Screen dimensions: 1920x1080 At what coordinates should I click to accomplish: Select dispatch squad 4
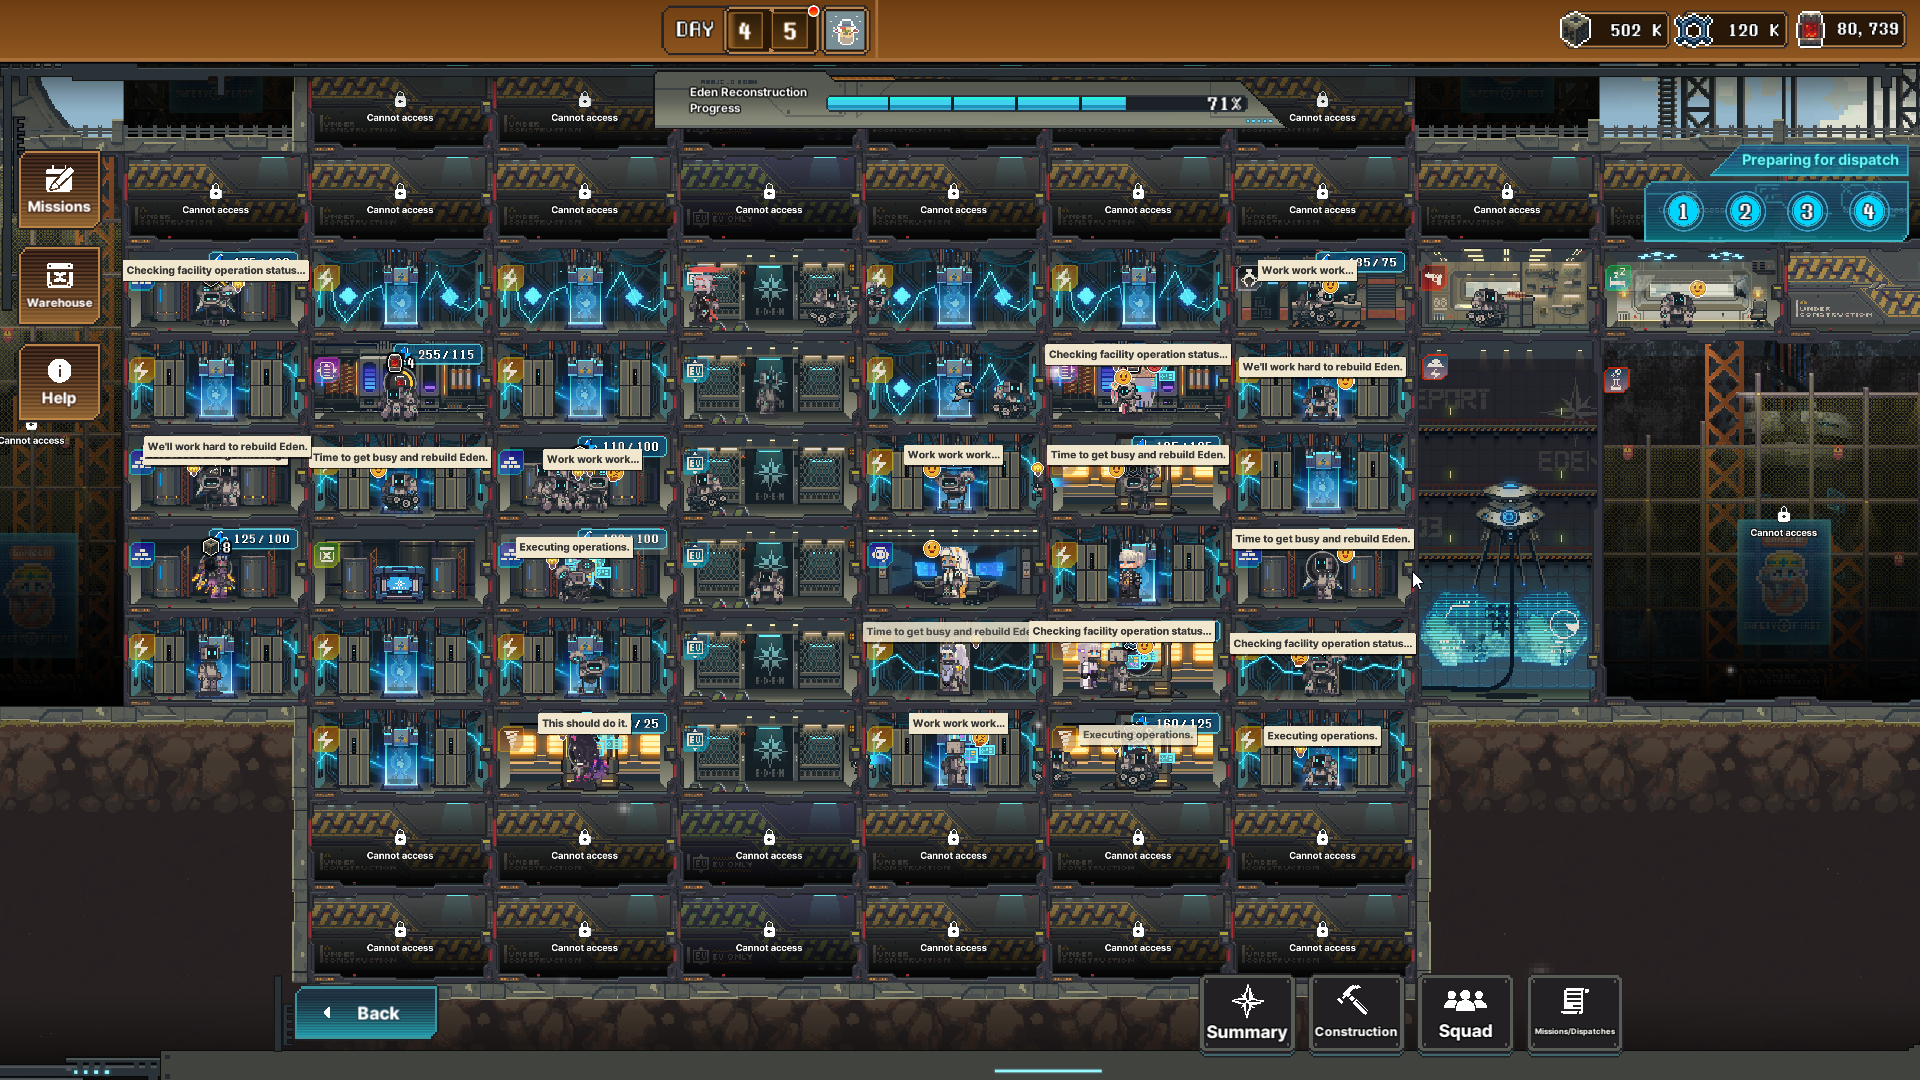tap(1868, 212)
